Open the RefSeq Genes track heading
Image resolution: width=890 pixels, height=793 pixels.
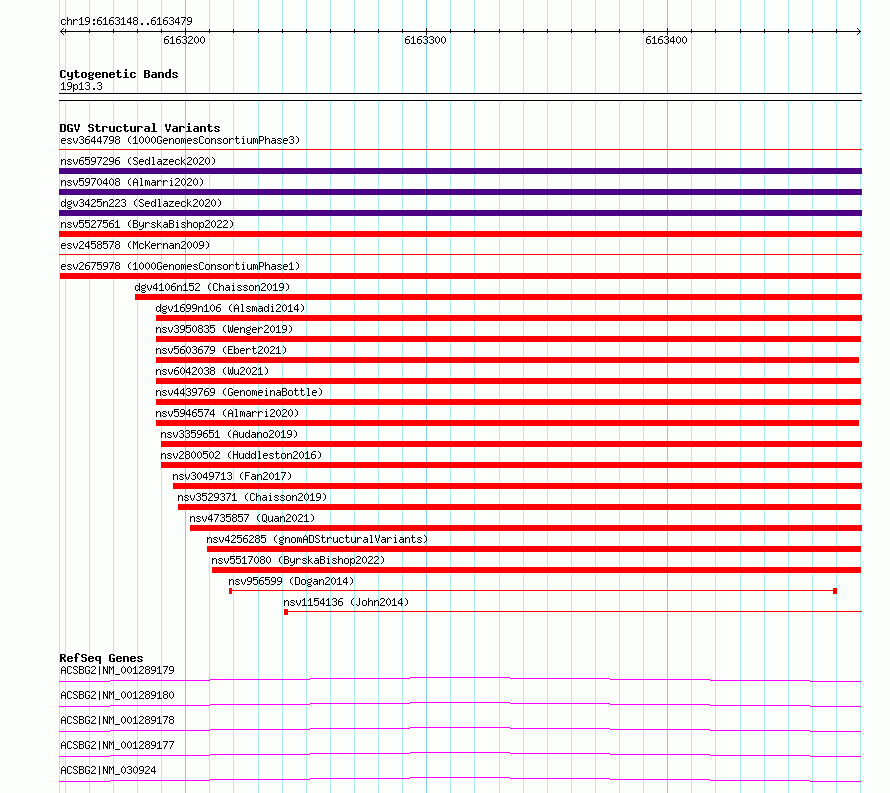click(101, 658)
